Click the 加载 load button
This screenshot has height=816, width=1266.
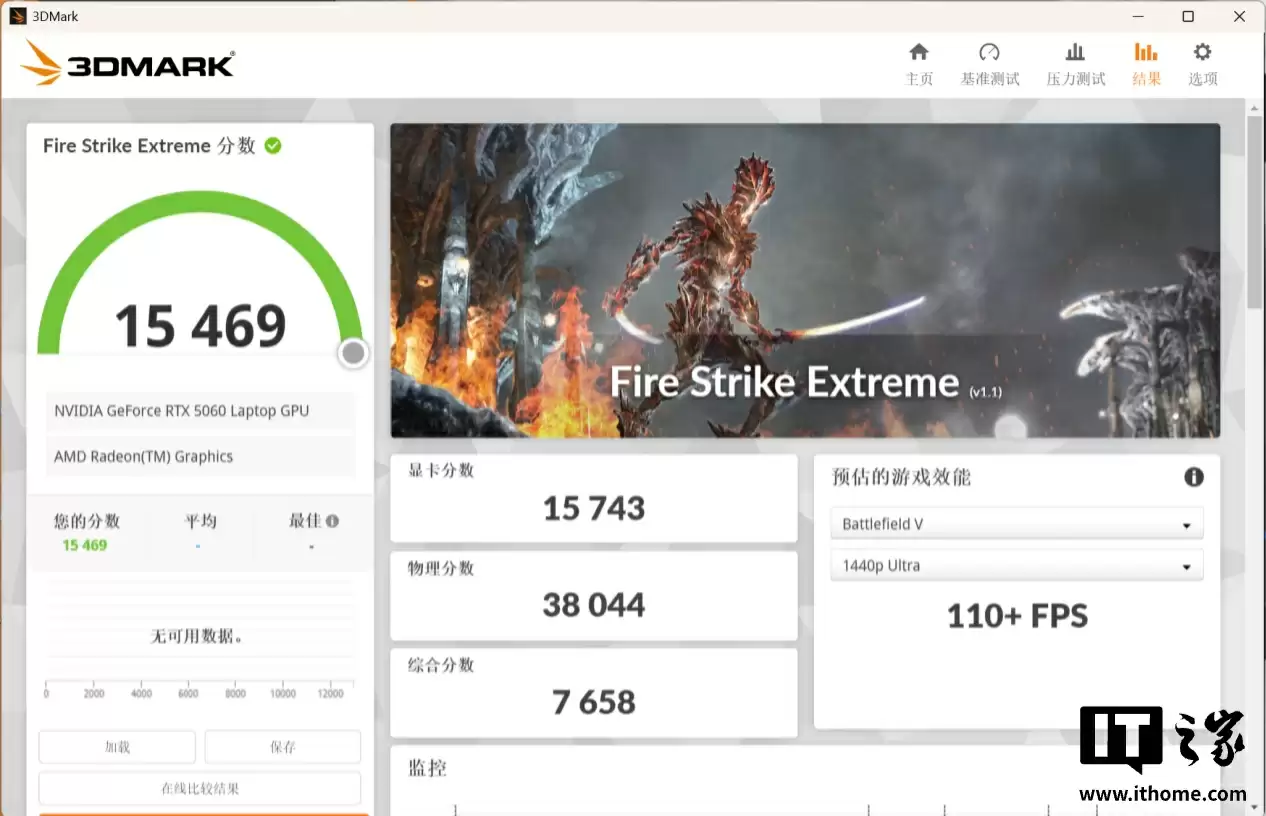pyautogui.click(x=117, y=746)
